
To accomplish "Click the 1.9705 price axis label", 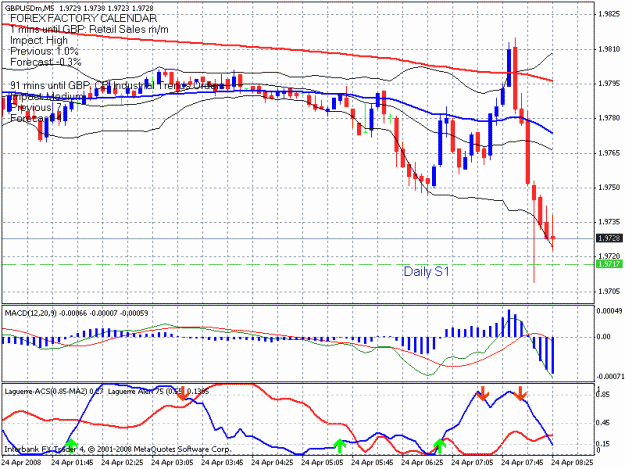I will click(x=609, y=291).
